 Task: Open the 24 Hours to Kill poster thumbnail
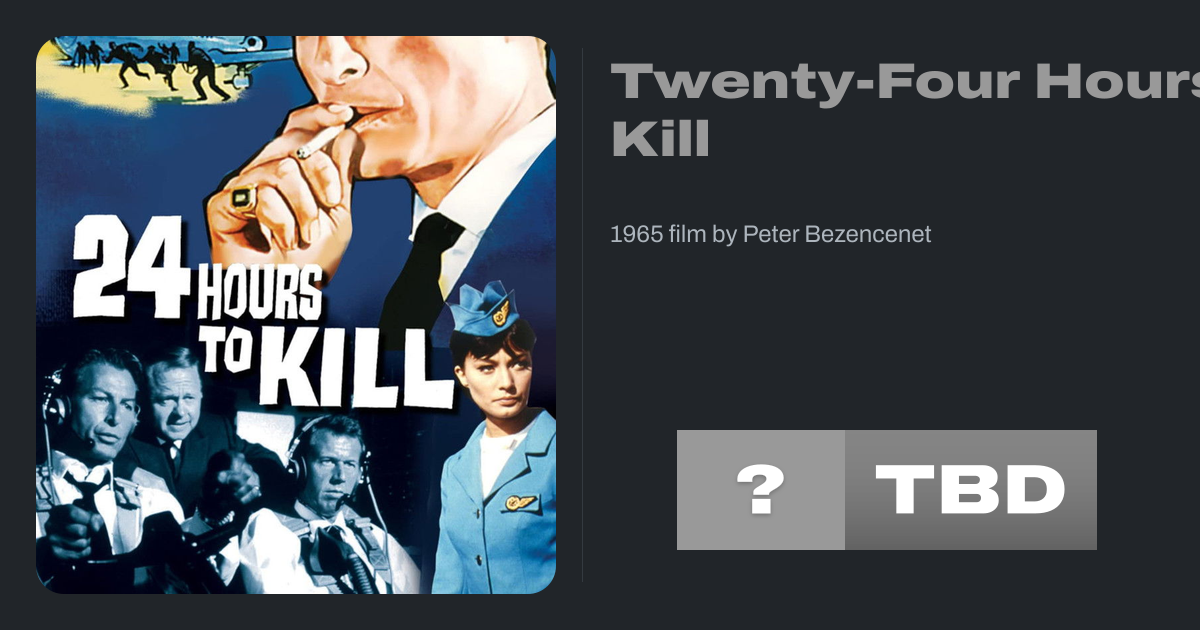coord(296,315)
